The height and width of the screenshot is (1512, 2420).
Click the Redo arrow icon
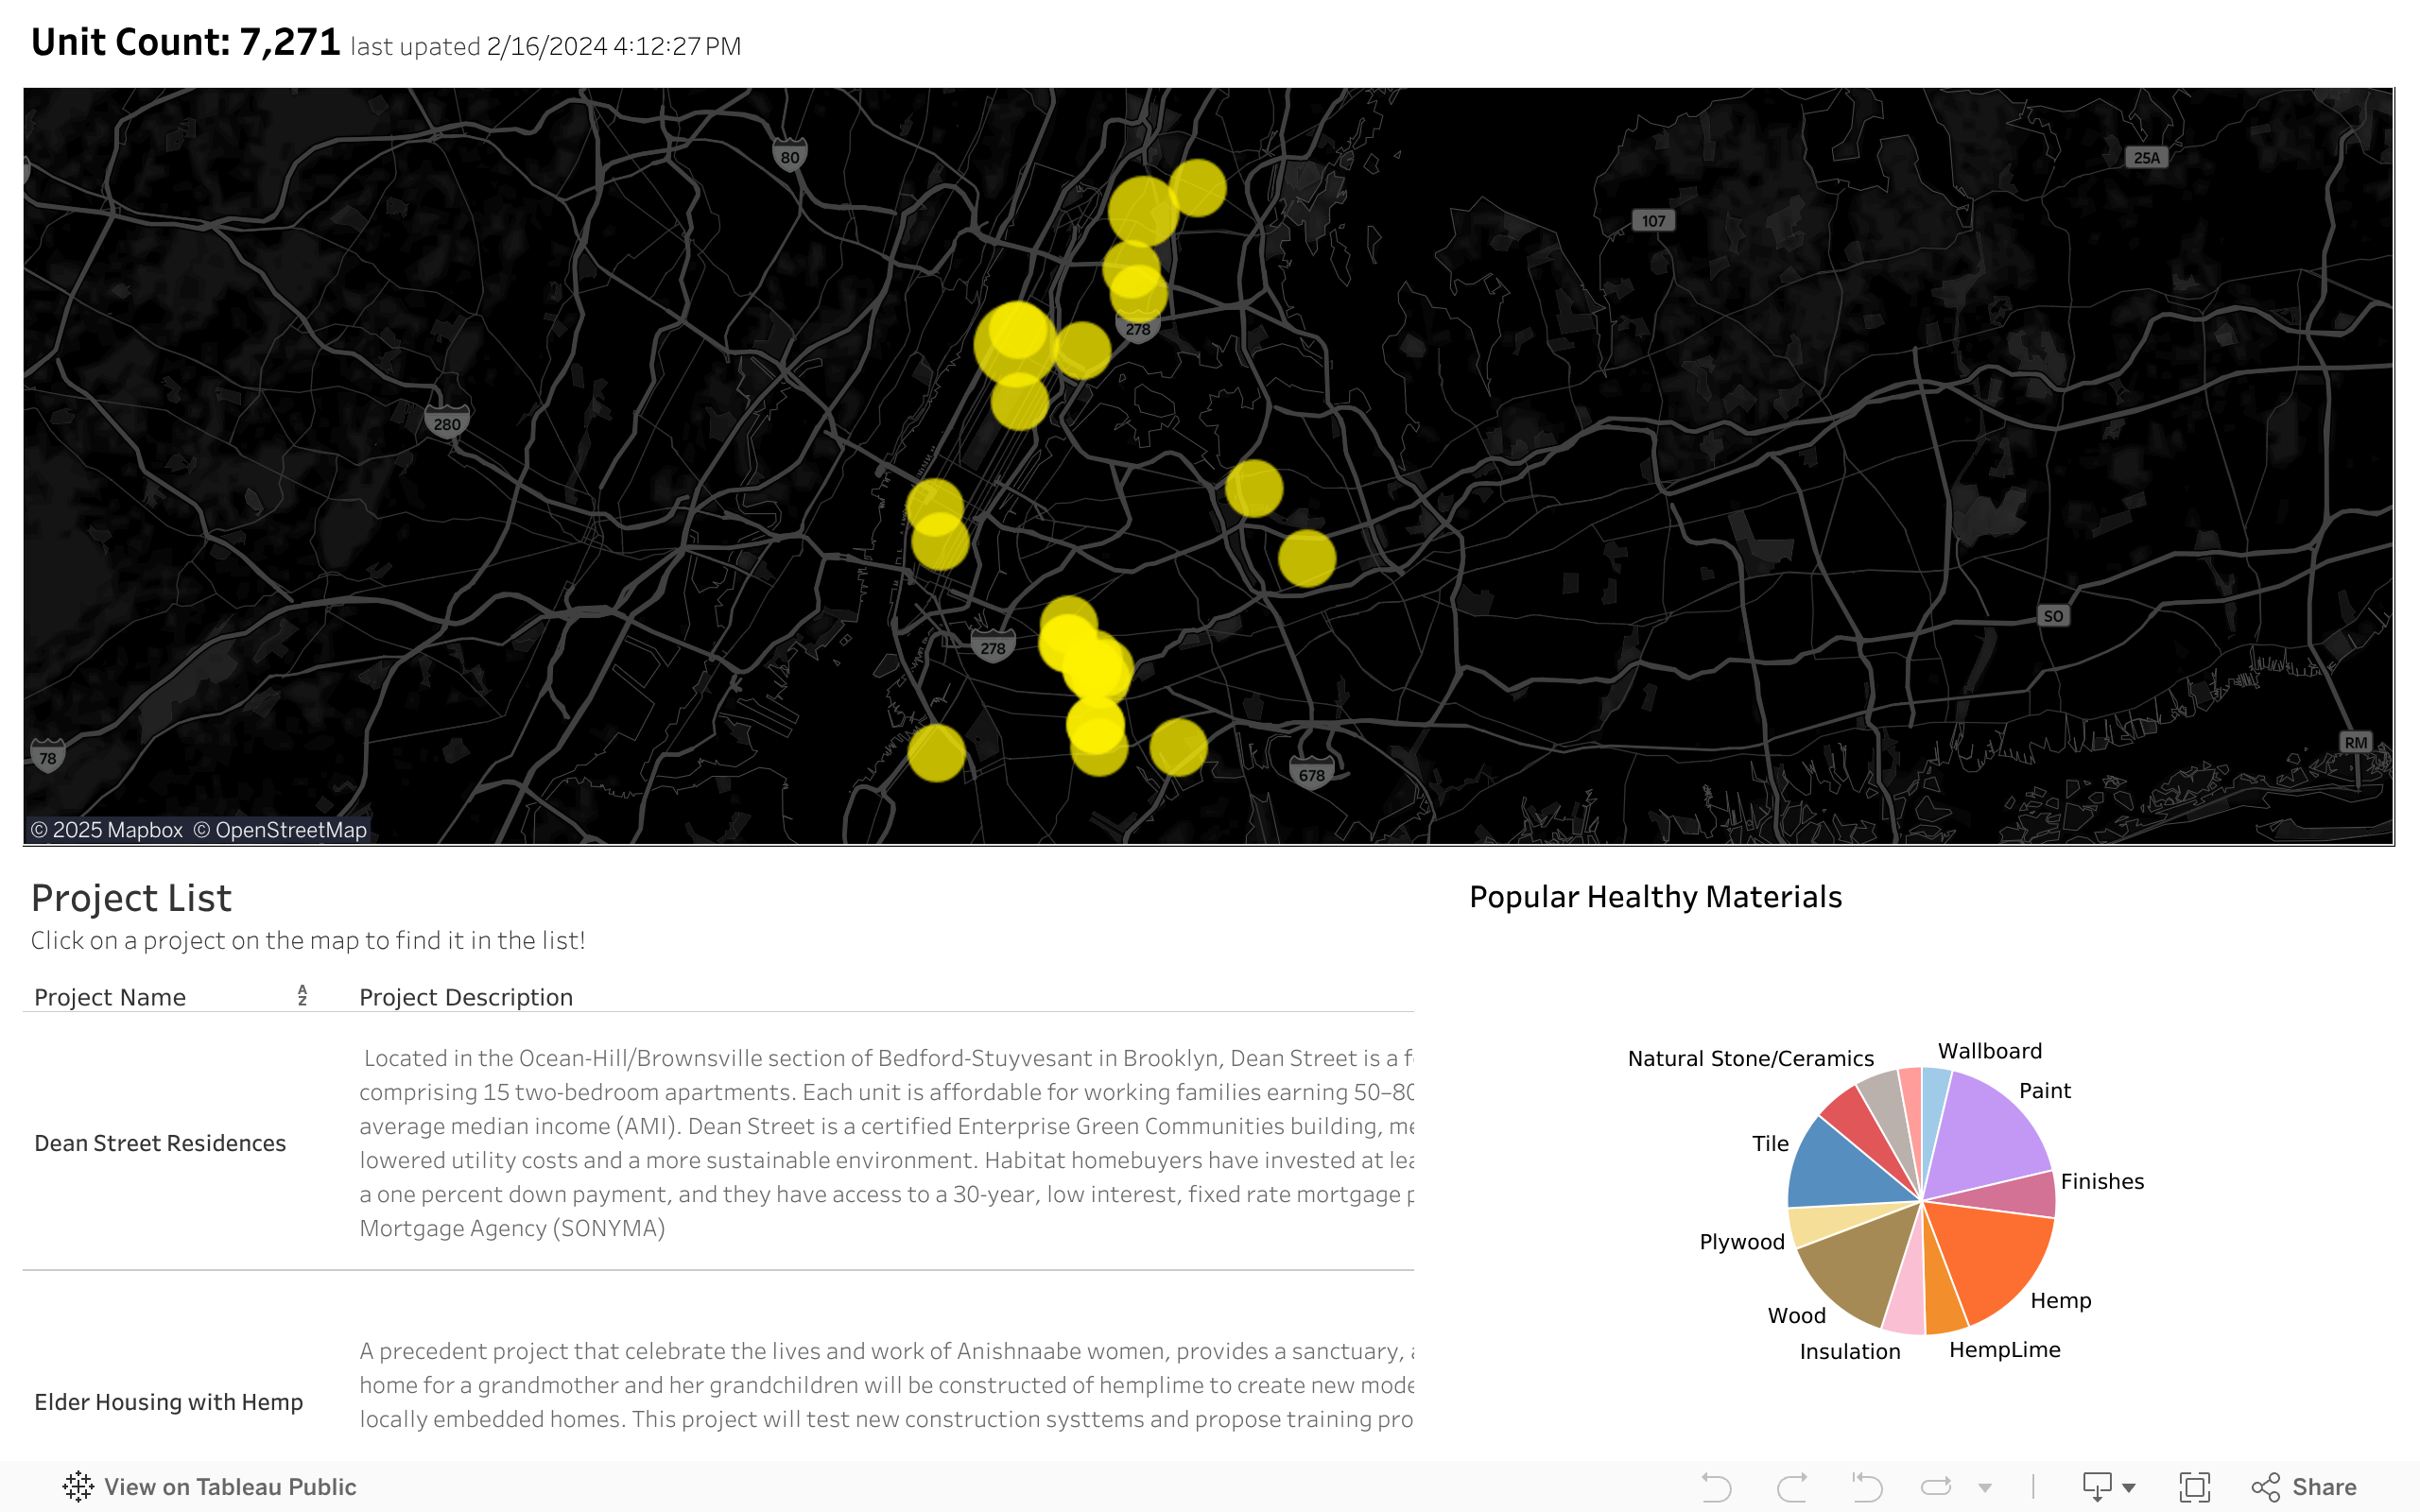click(1791, 1486)
